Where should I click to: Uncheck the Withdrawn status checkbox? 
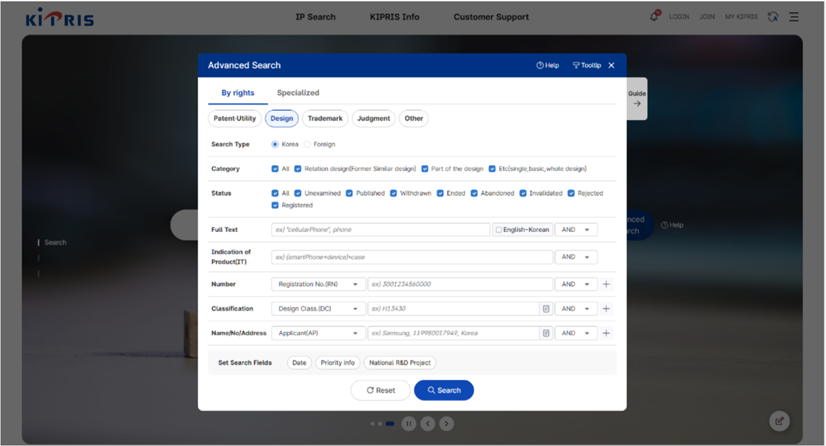pyautogui.click(x=394, y=193)
